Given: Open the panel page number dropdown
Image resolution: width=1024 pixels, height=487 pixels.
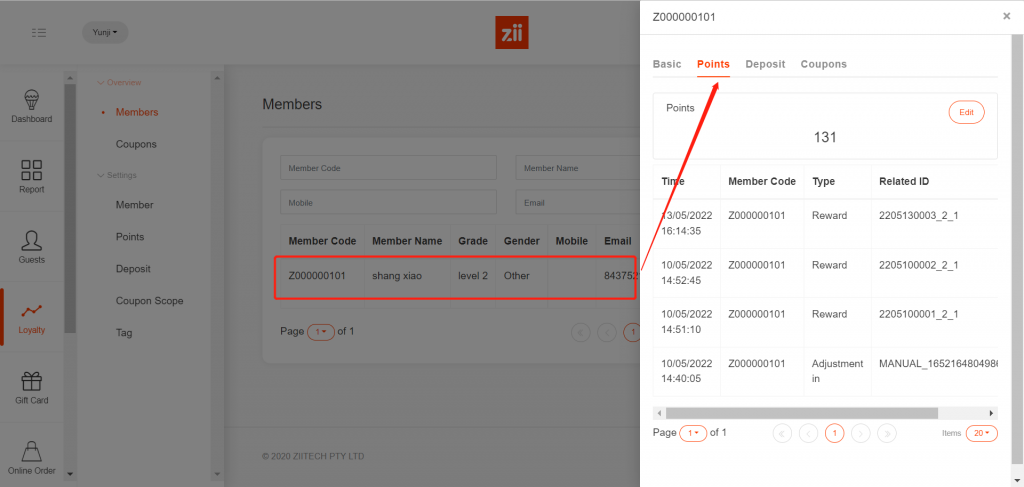Looking at the screenshot, I should 692,433.
